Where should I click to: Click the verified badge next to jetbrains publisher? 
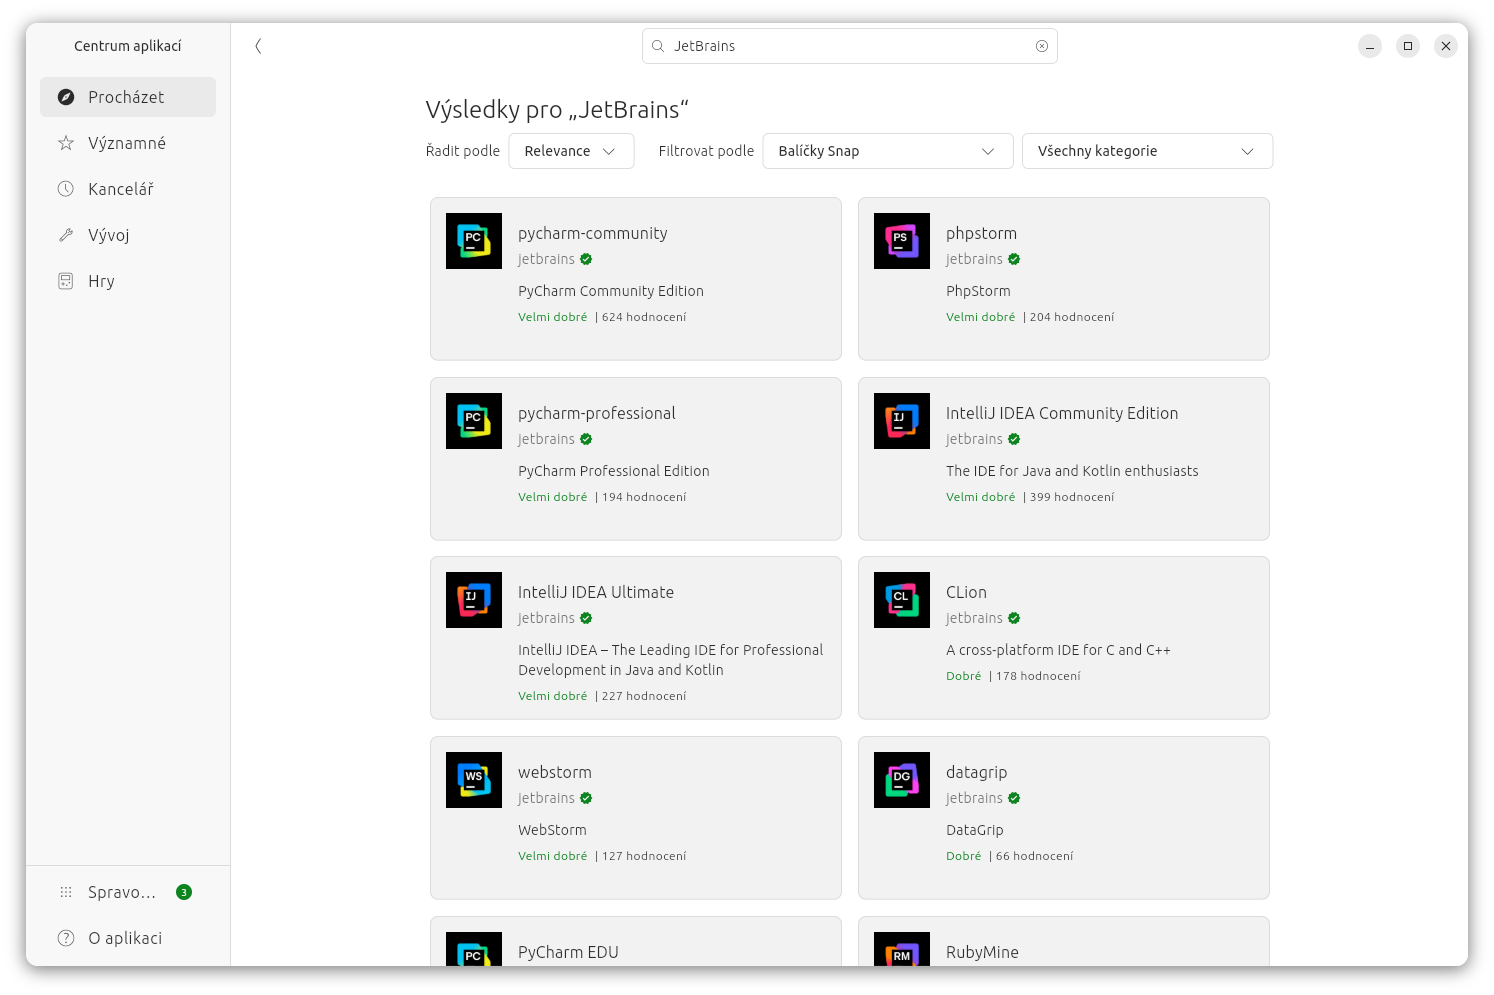(x=586, y=259)
